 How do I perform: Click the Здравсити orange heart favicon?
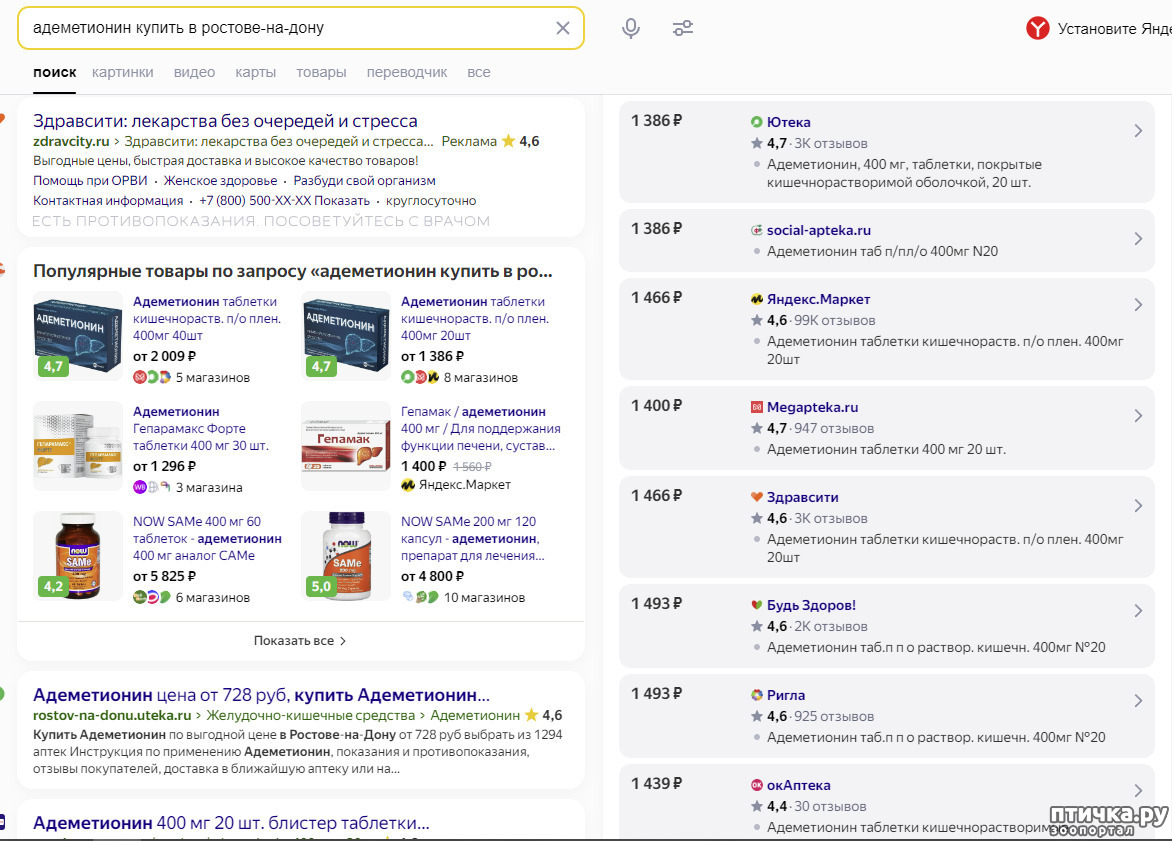(x=756, y=497)
